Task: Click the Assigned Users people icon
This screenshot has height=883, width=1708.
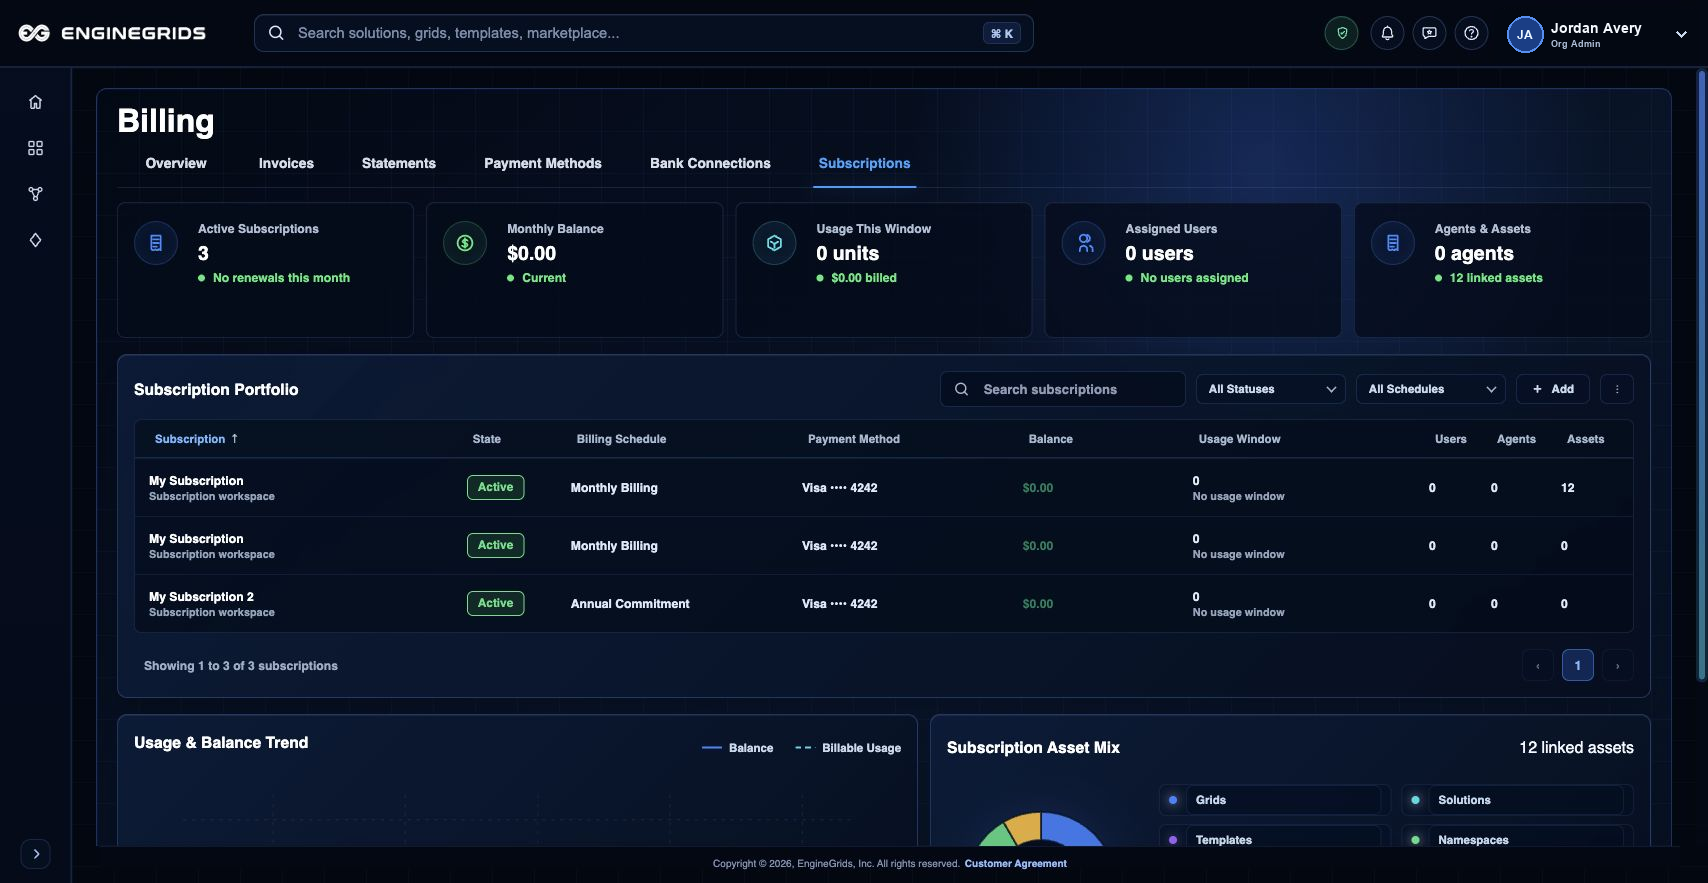Action: coord(1084,243)
